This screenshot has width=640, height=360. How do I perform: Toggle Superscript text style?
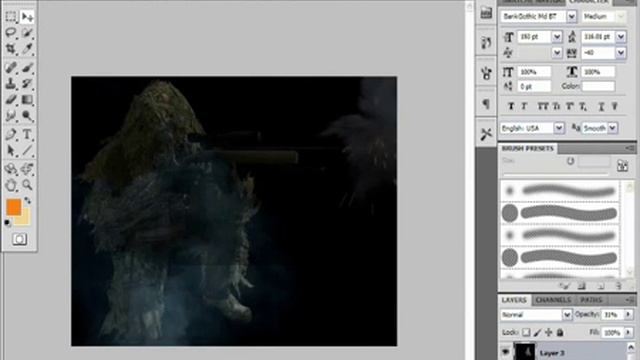coord(570,107)
